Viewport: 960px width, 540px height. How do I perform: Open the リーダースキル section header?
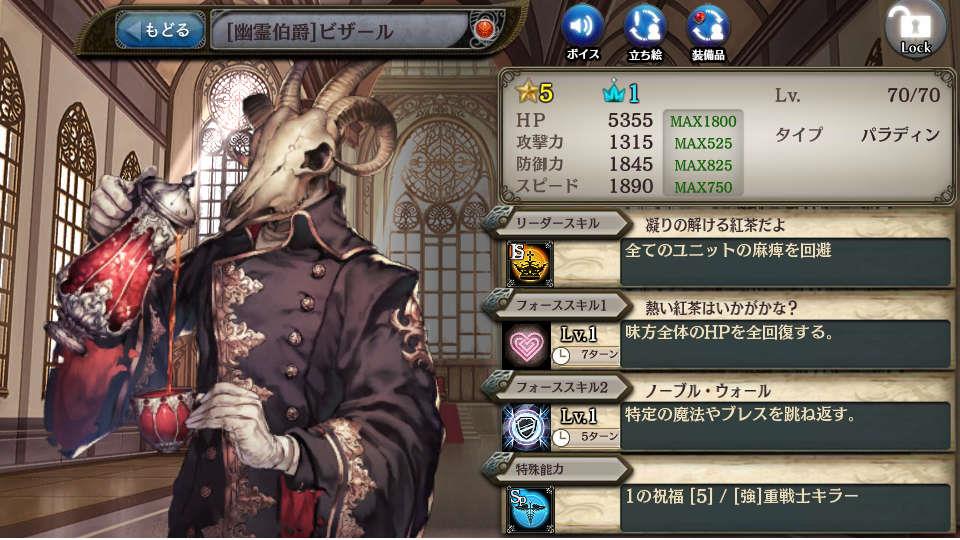coord(556,223)
